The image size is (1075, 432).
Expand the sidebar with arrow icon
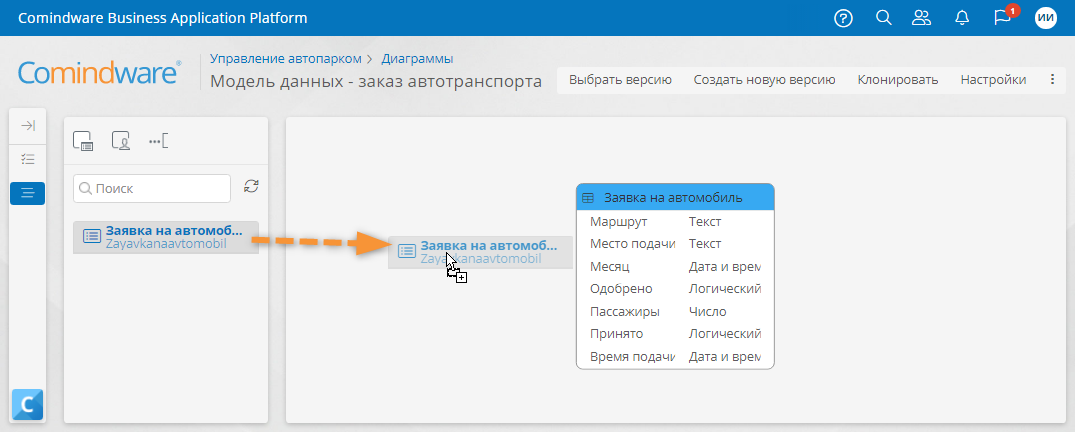coord(28,125)
